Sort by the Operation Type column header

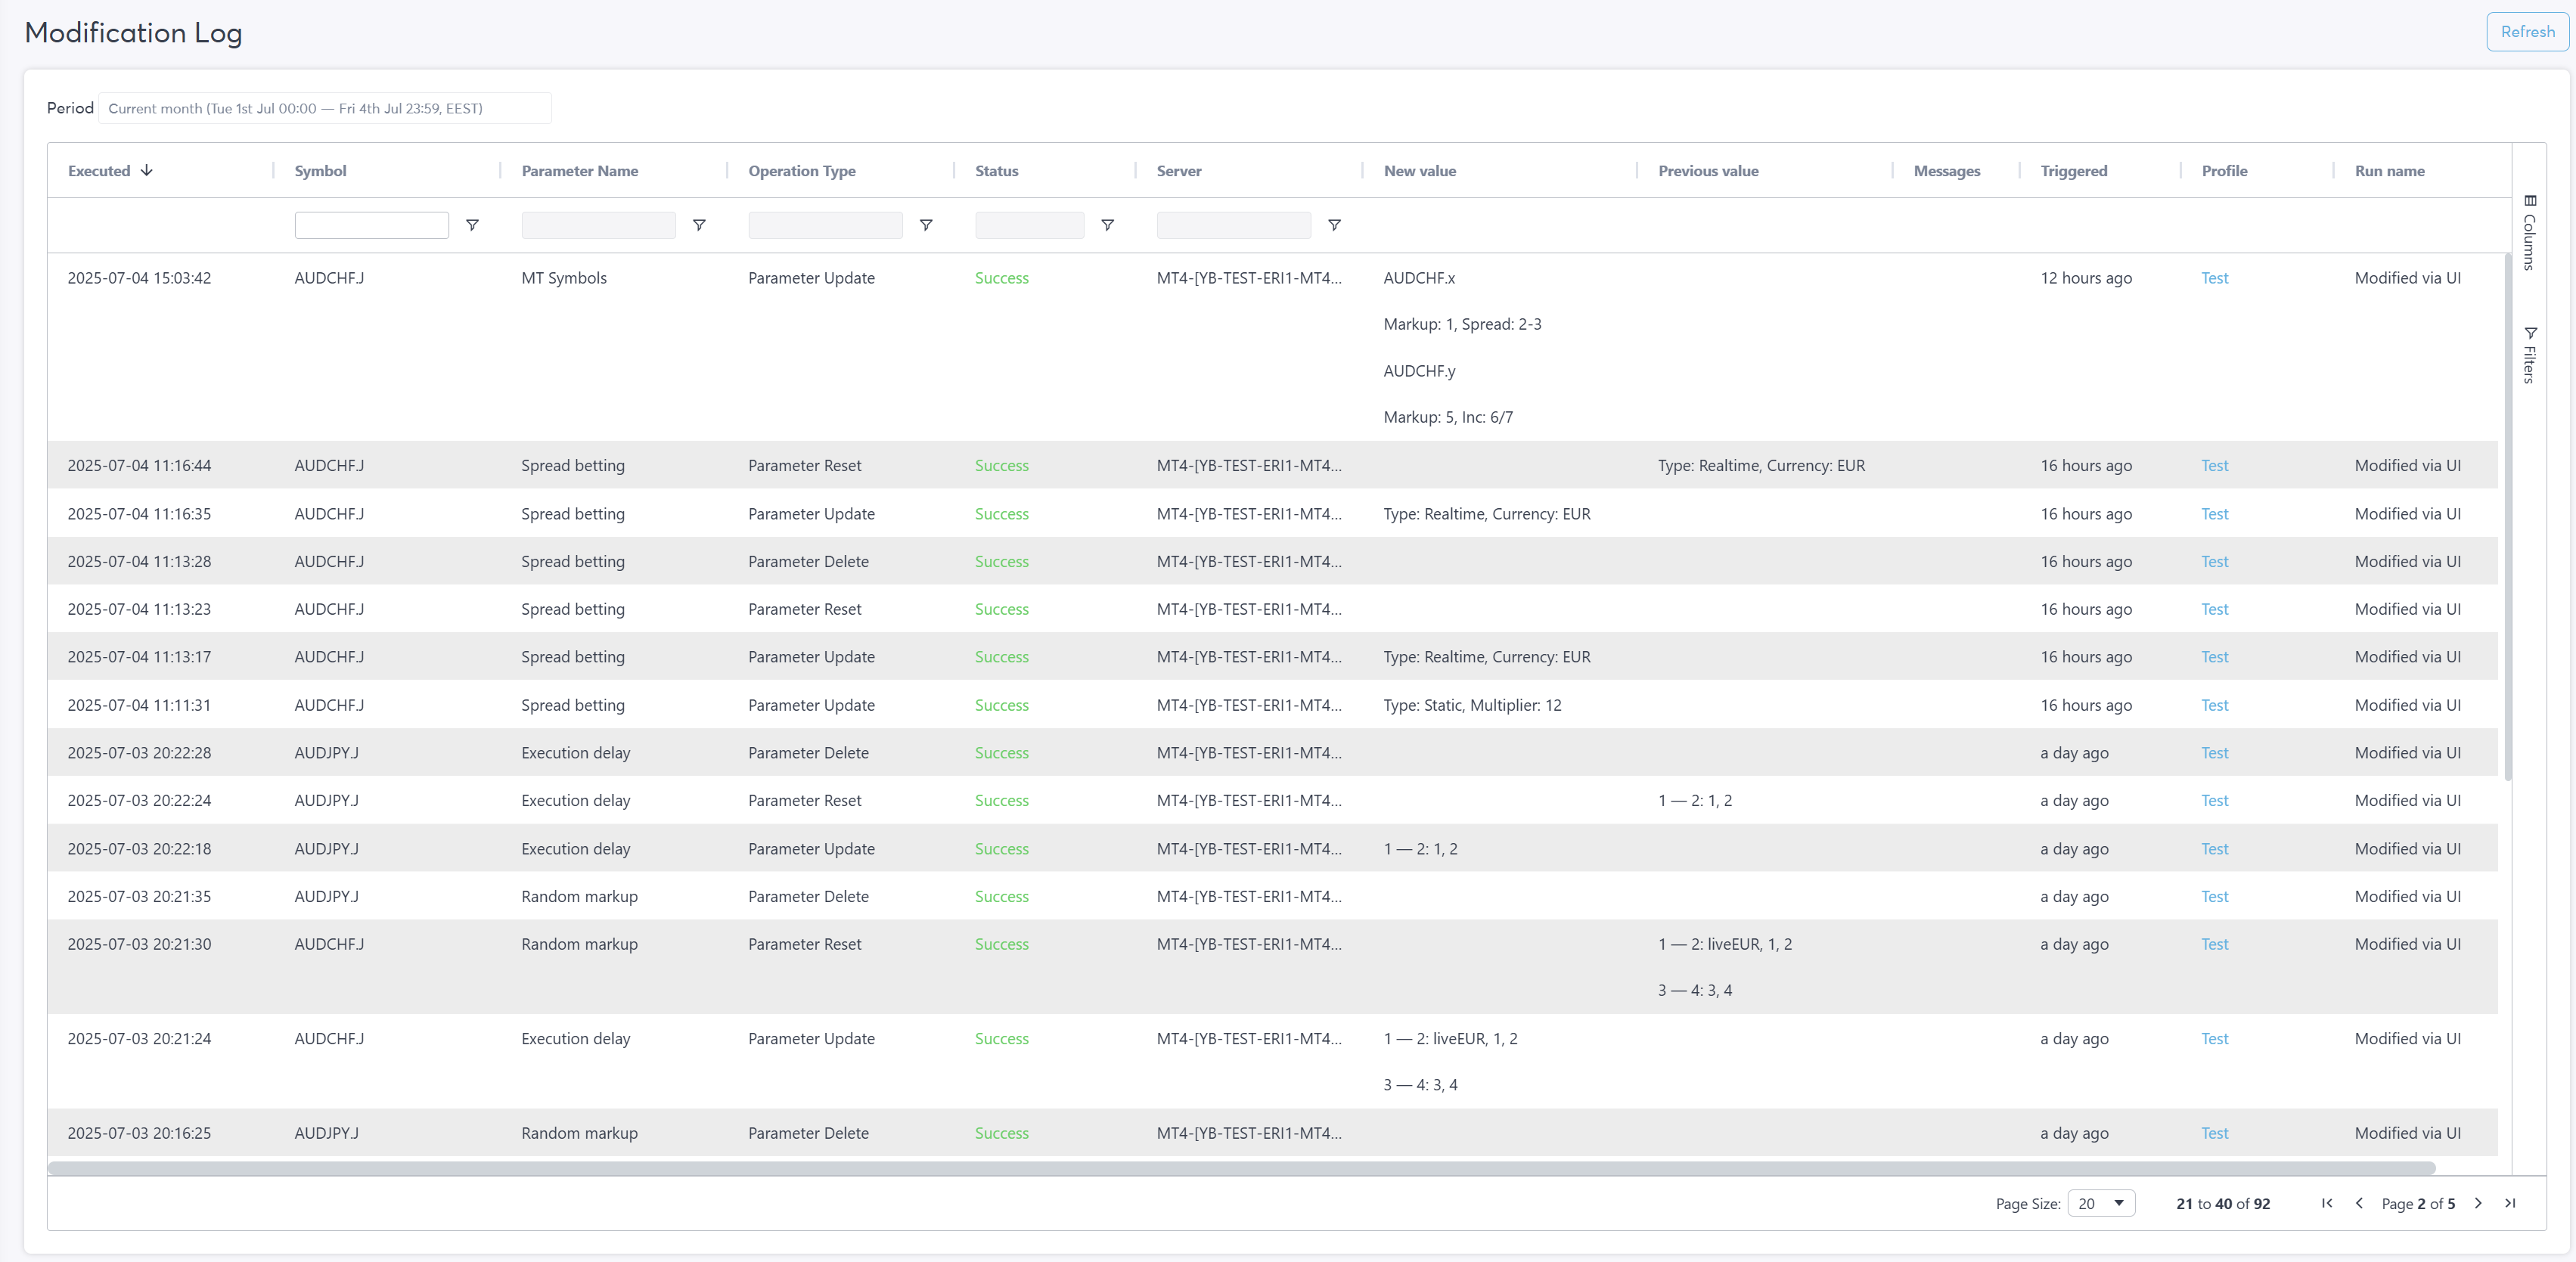pyautogui.click(x=802, y=171)
